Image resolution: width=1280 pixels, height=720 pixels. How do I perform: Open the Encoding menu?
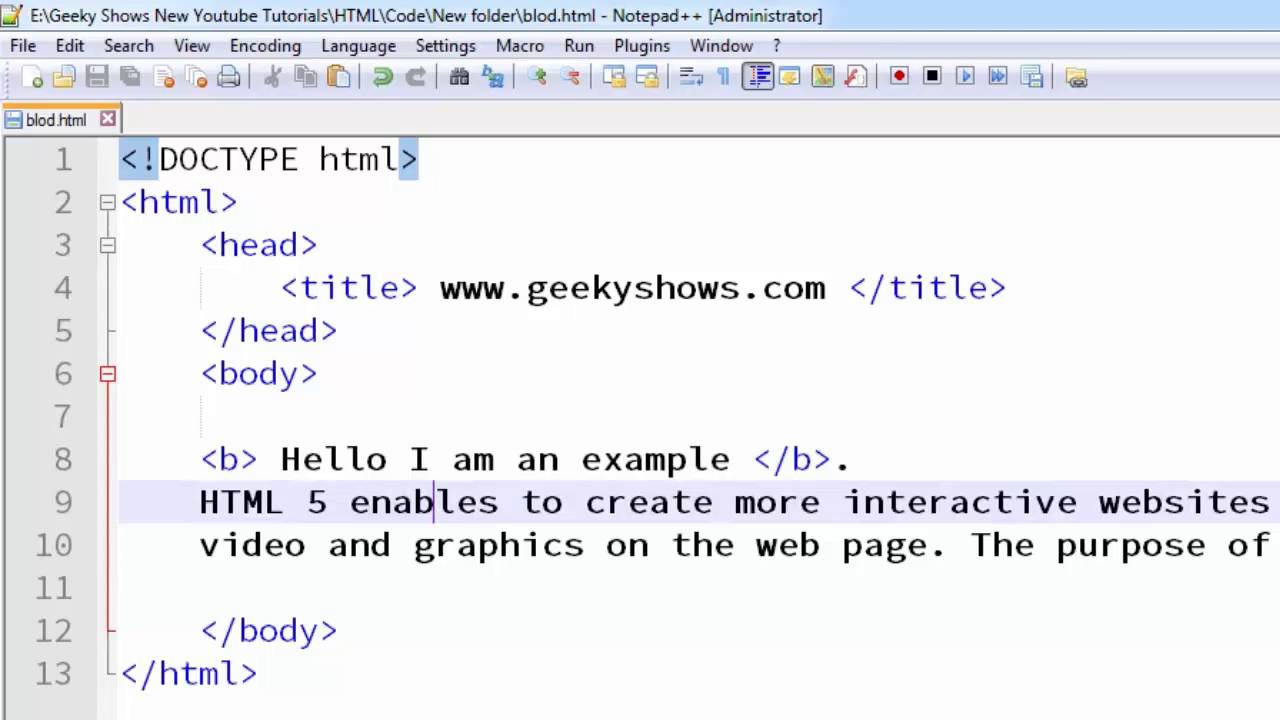point(265,46)
